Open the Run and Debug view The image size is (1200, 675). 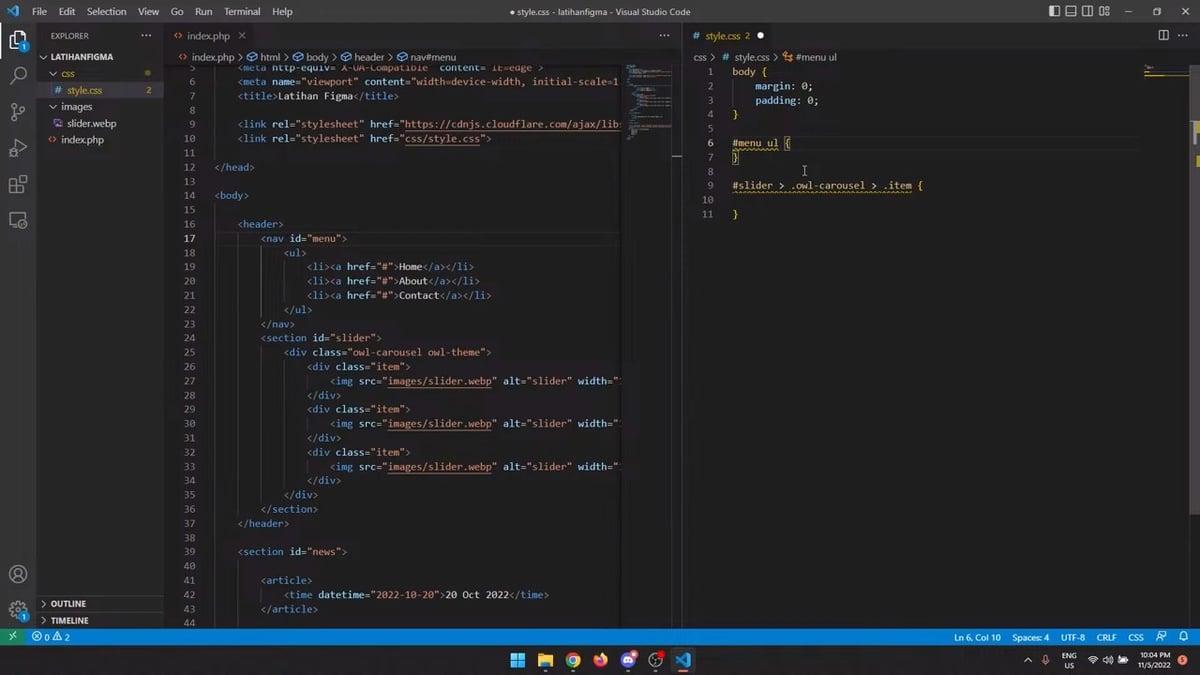(x=18, y=148)
